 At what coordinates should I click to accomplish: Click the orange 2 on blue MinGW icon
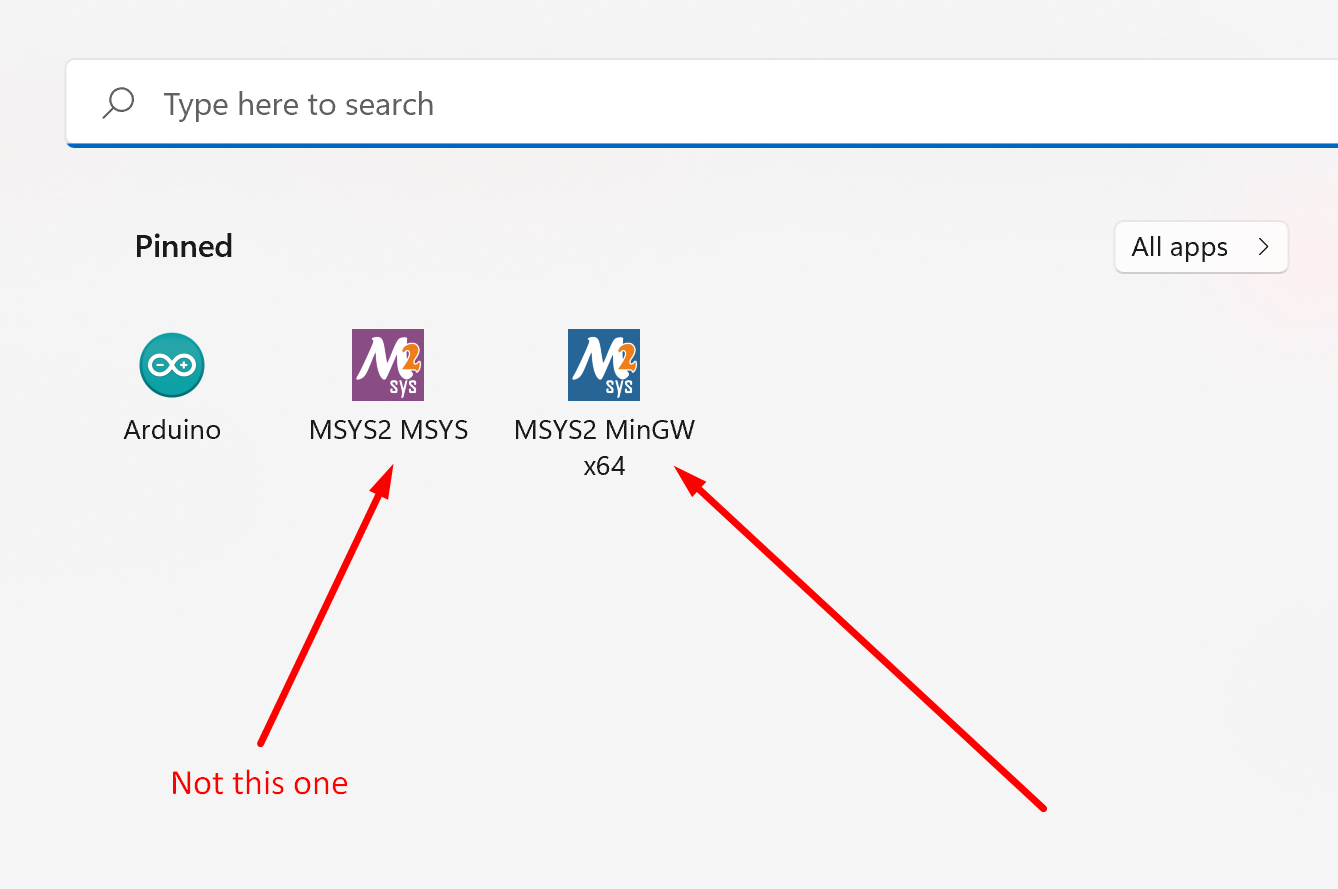(x=626, y=352)
